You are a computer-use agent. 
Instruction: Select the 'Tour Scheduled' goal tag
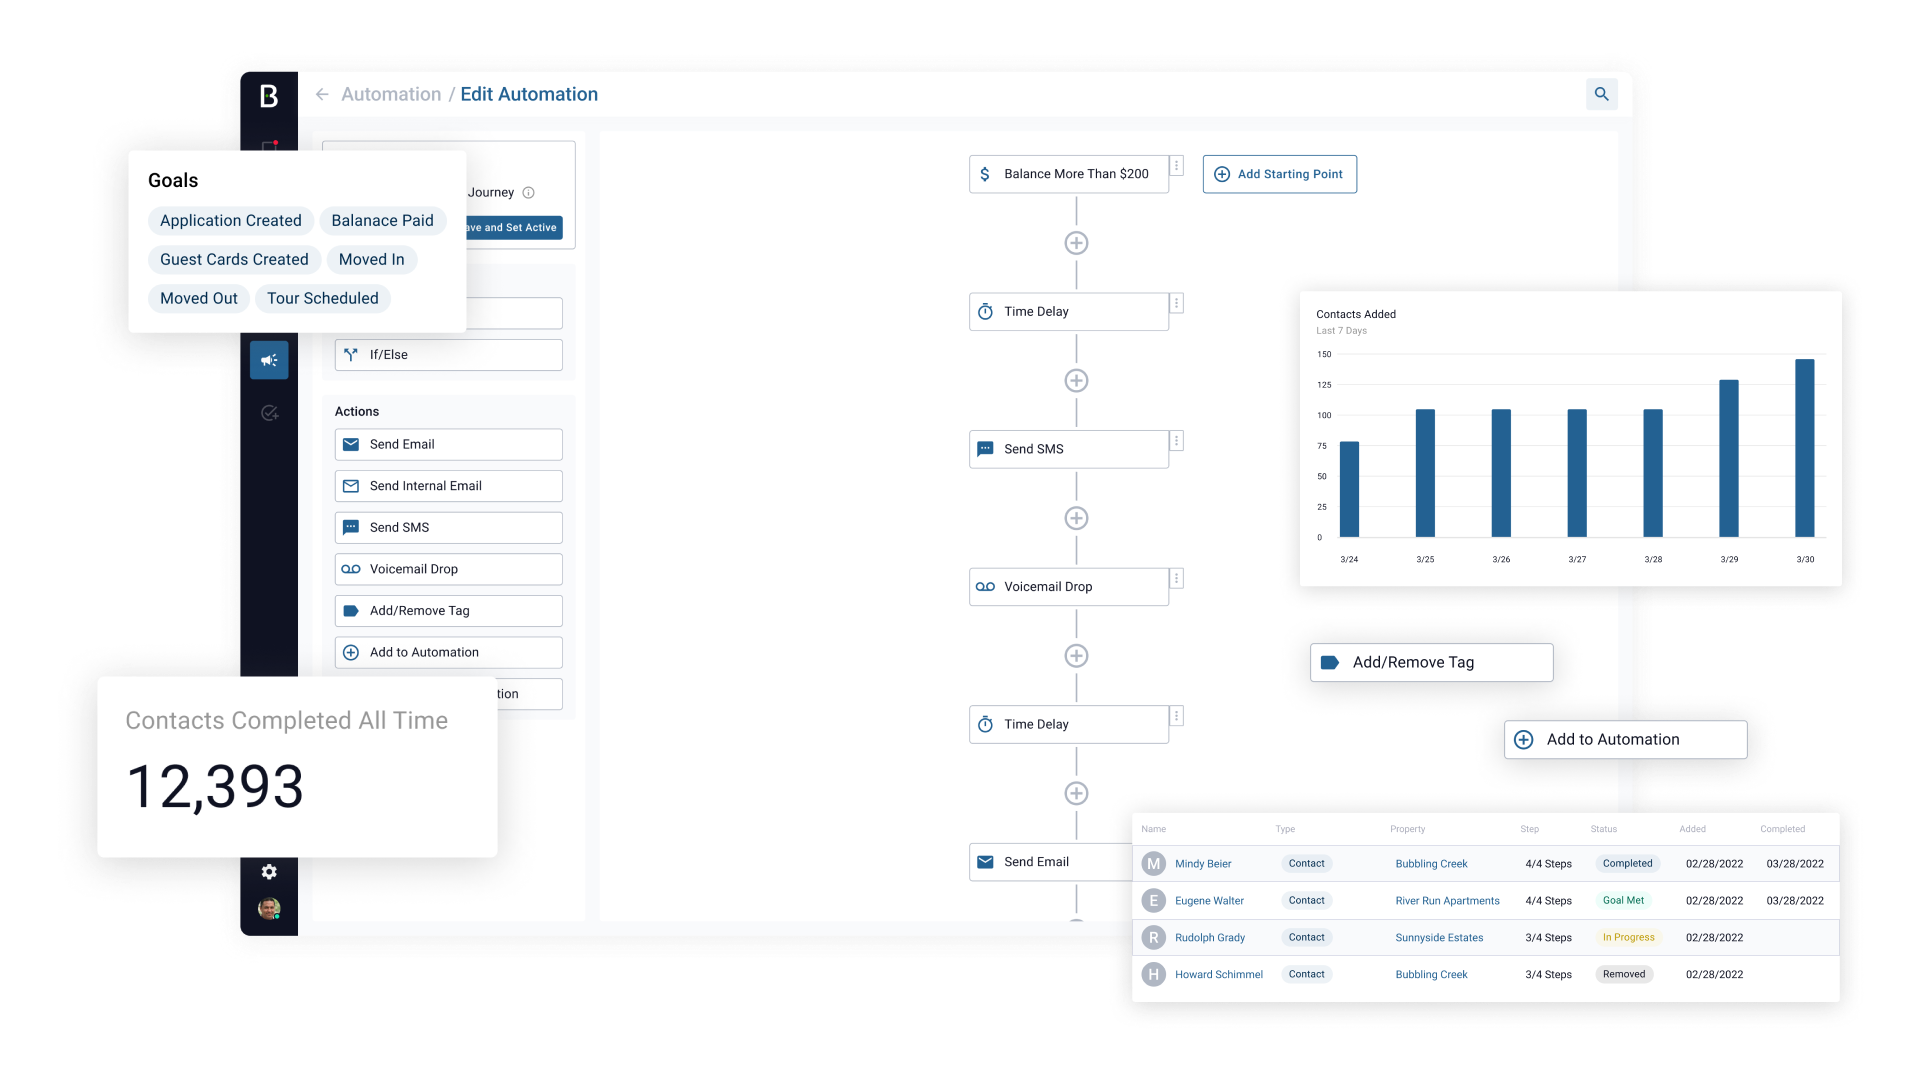(x=323, y=298)
